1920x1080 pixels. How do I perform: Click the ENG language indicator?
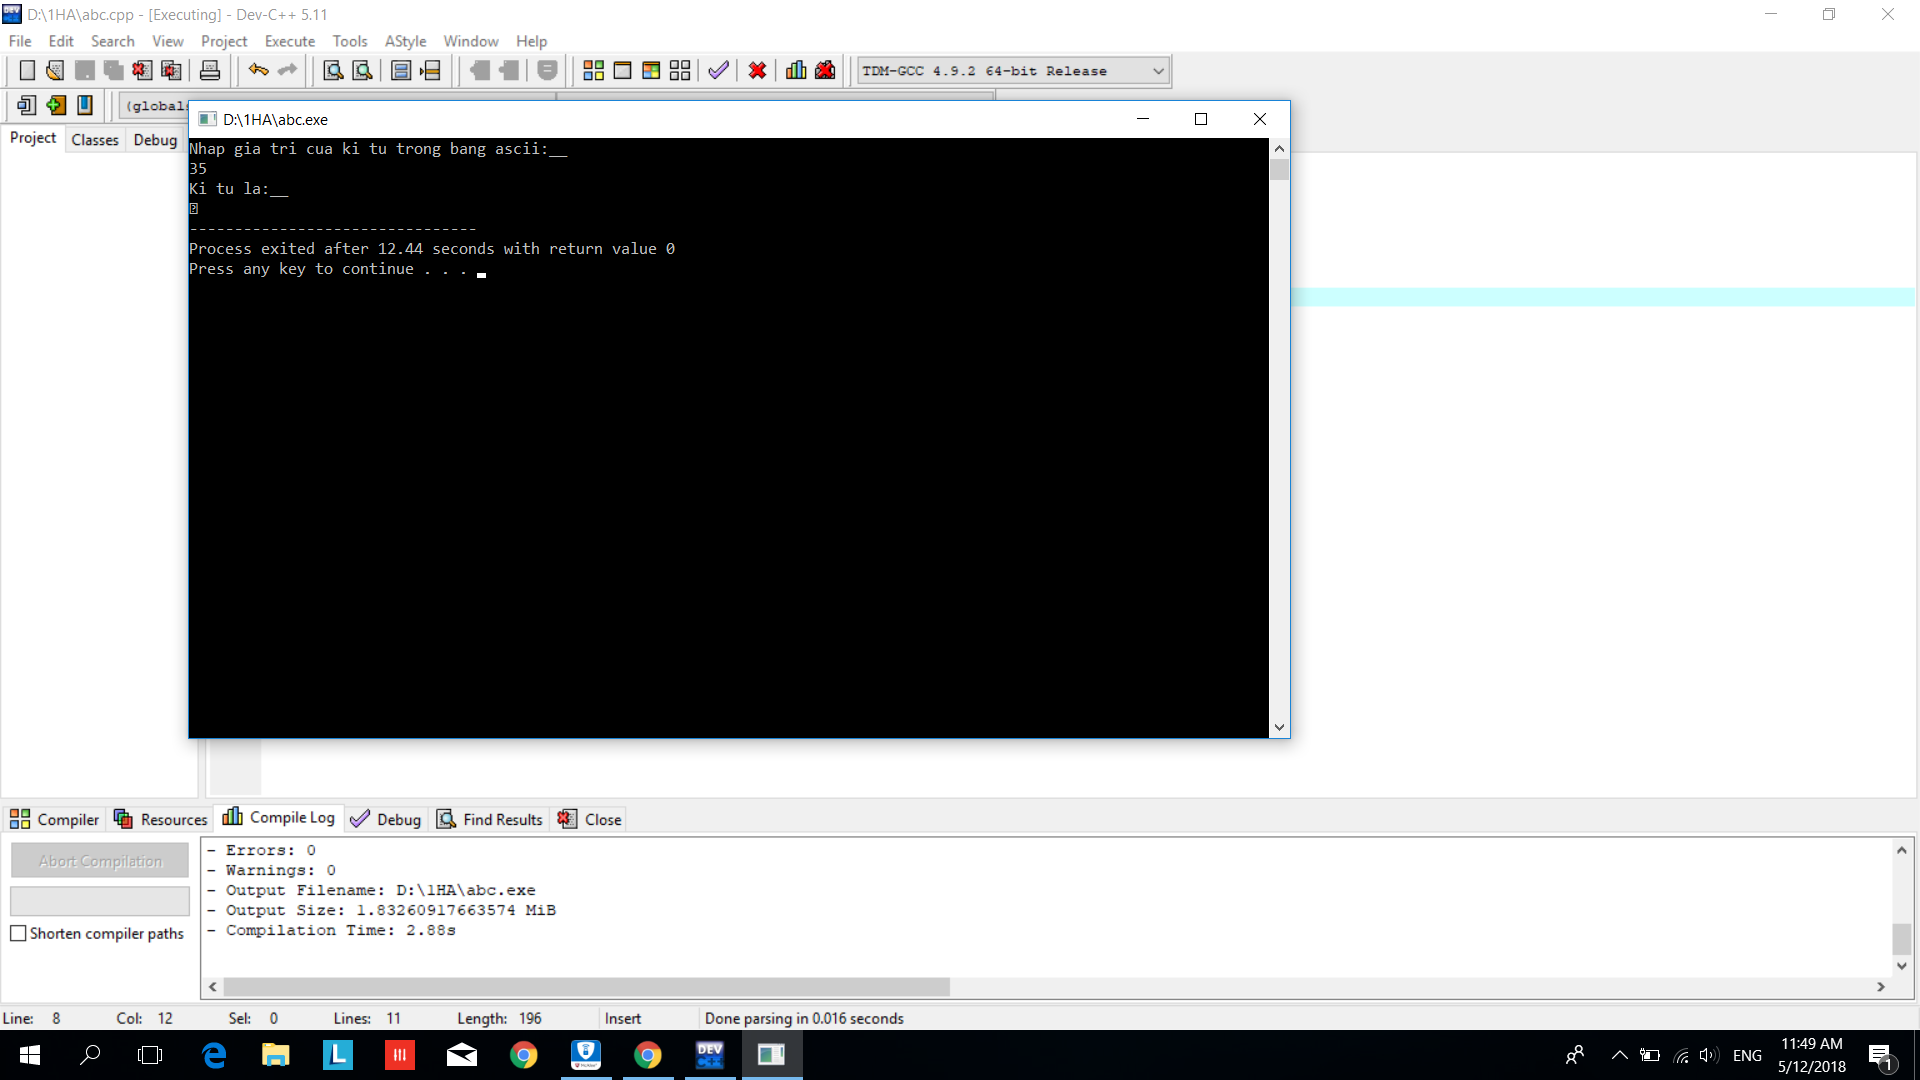click(1747, 1056)
